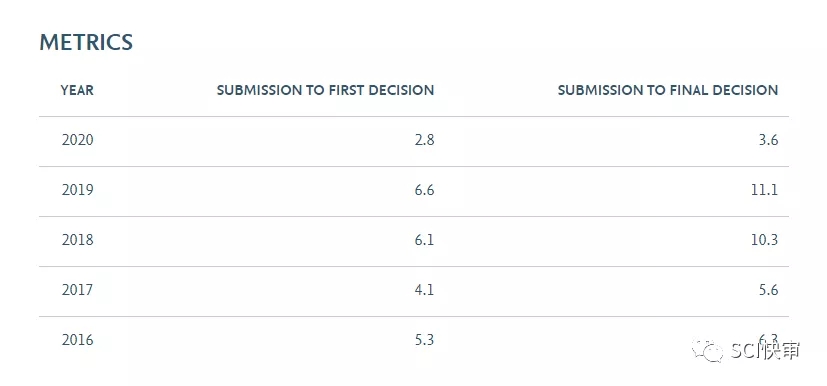Select the 2016 year row
Viewport: 827px width, 386px height.
tap(414, 340)
